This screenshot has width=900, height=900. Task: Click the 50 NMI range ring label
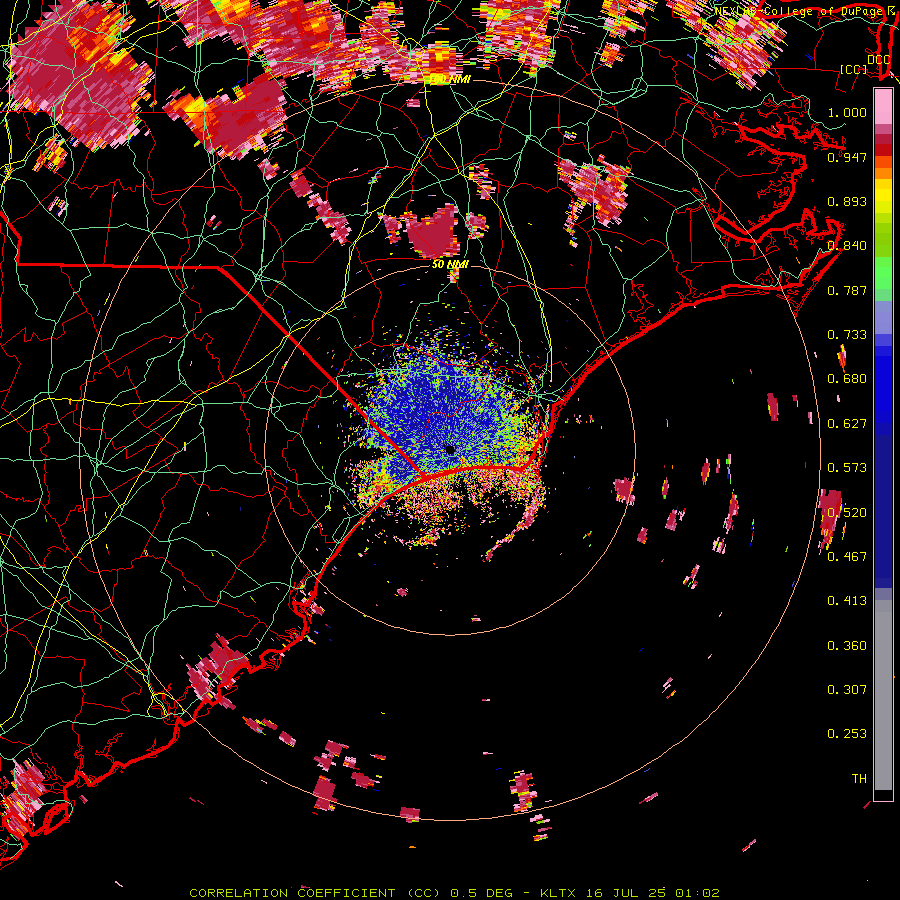coord(451,264)
